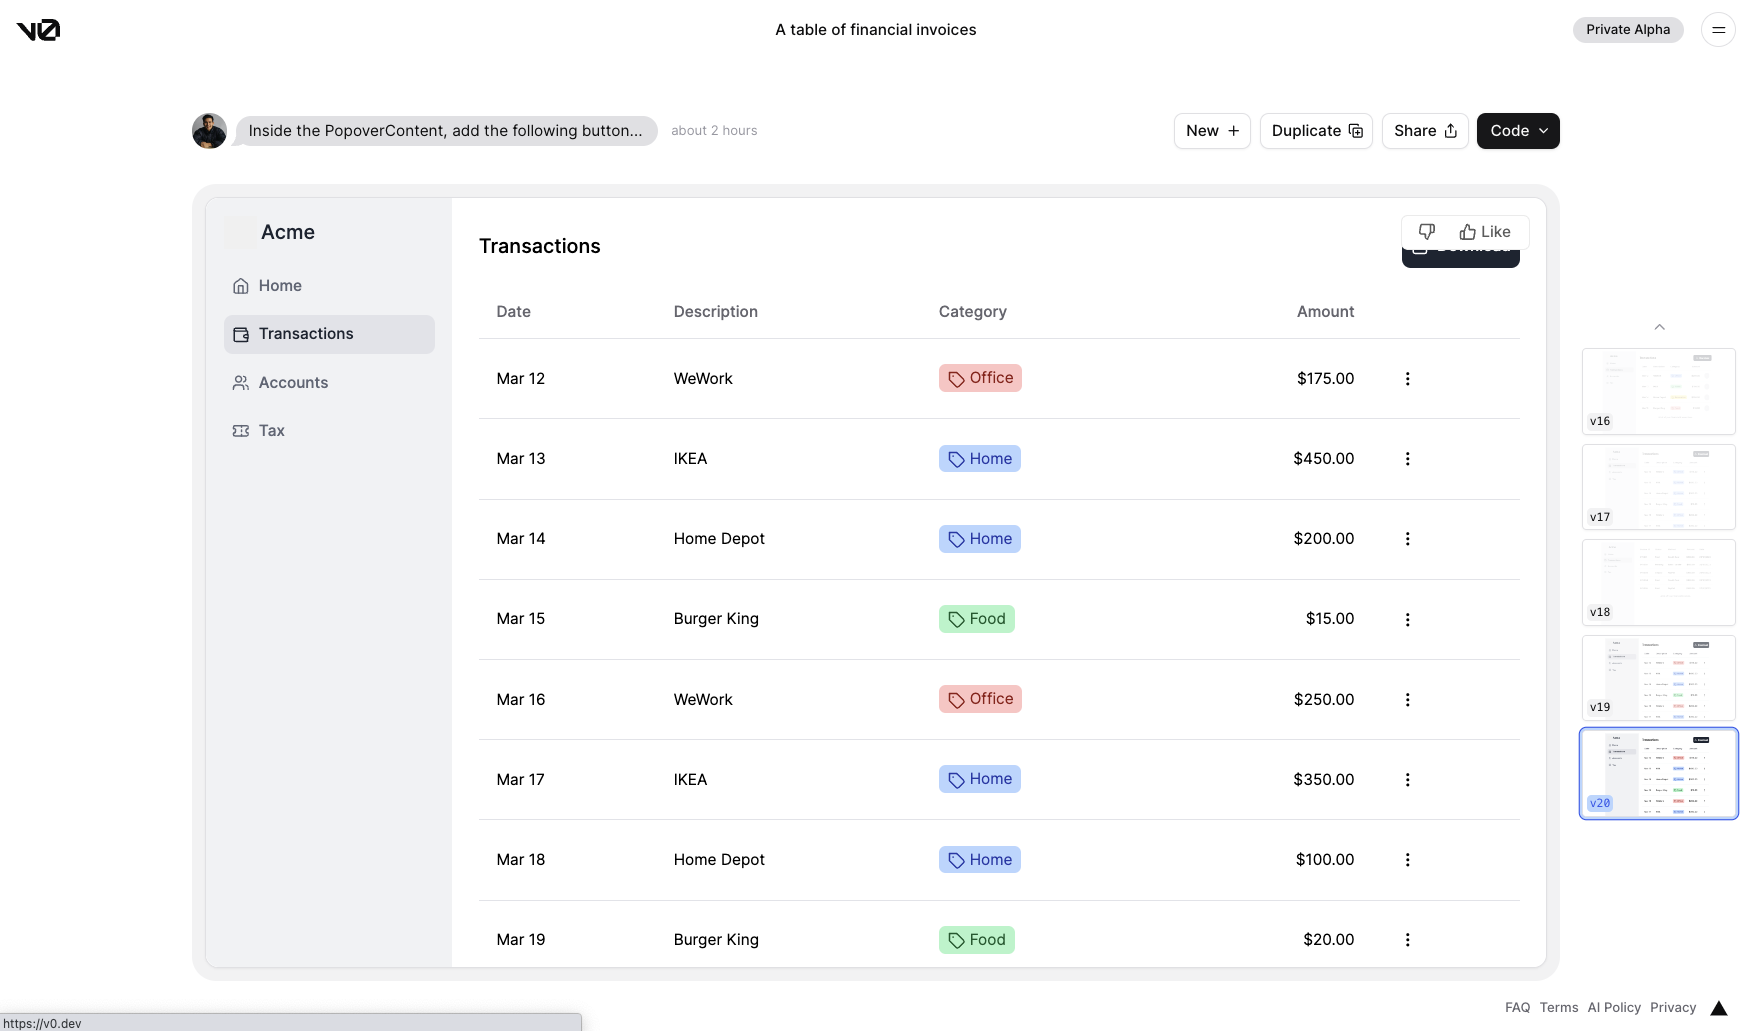Image resolution: width=1748 pixels, height=1031 pixels.
Task: Click the $450.00 amount cell
Action: (x=1323, y=459)
